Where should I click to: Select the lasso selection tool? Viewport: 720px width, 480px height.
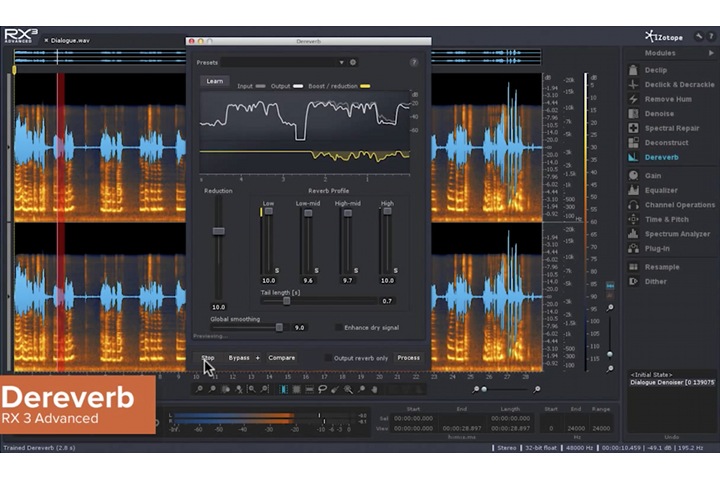[x=322, y=390]
